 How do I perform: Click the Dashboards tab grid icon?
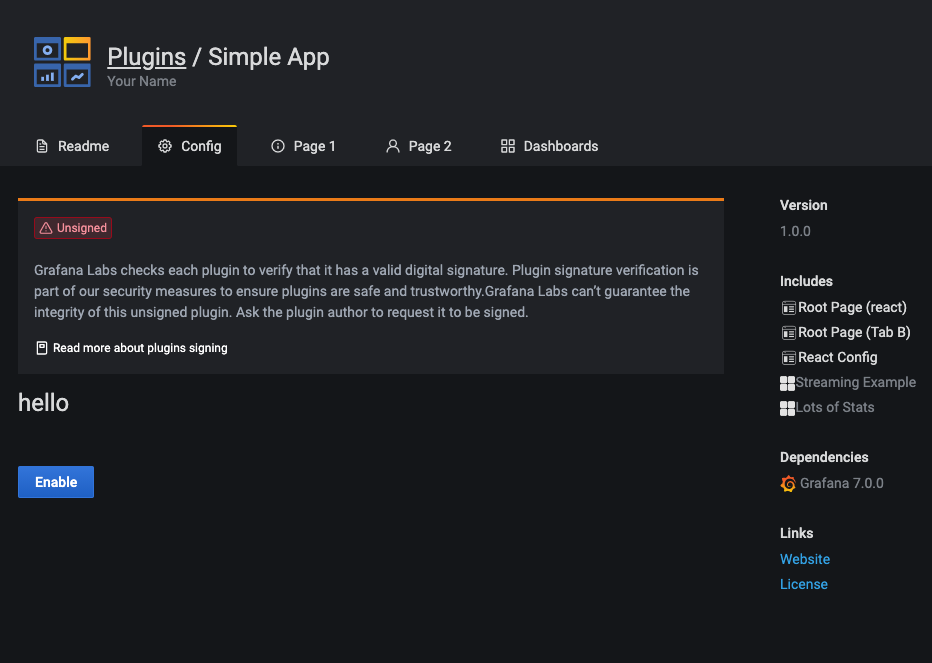(x=508, y=146)
